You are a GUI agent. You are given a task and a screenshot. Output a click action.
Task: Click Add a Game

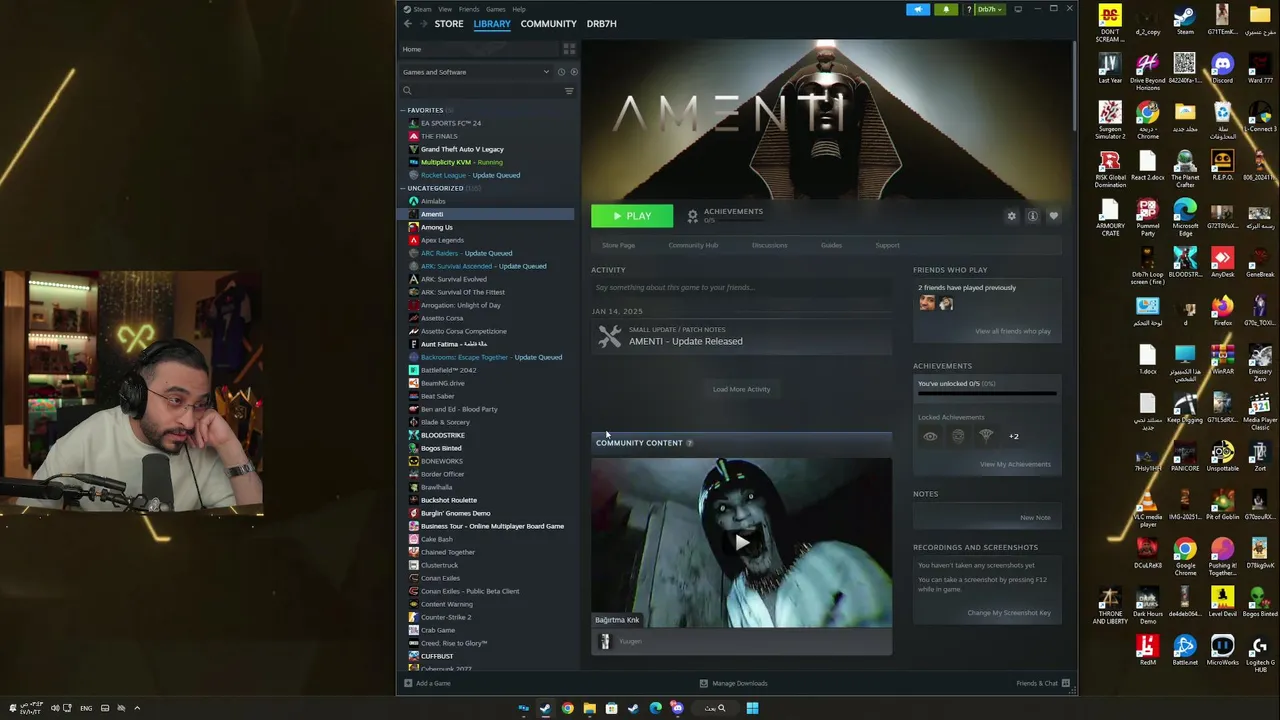pos(427,683)
